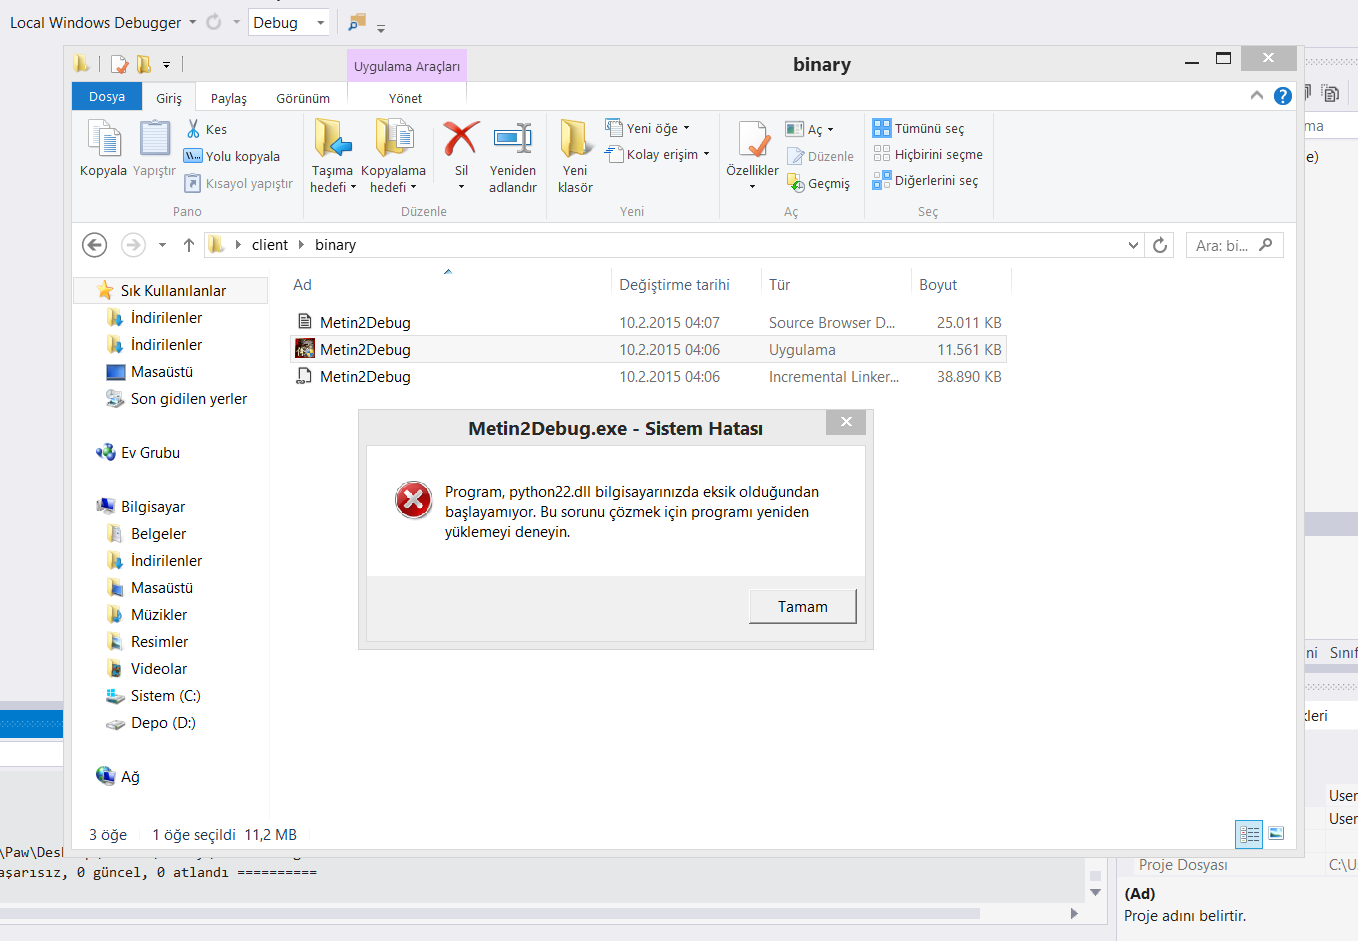Click Local Windows Debugger in Visual Studio

coord(96,22)
